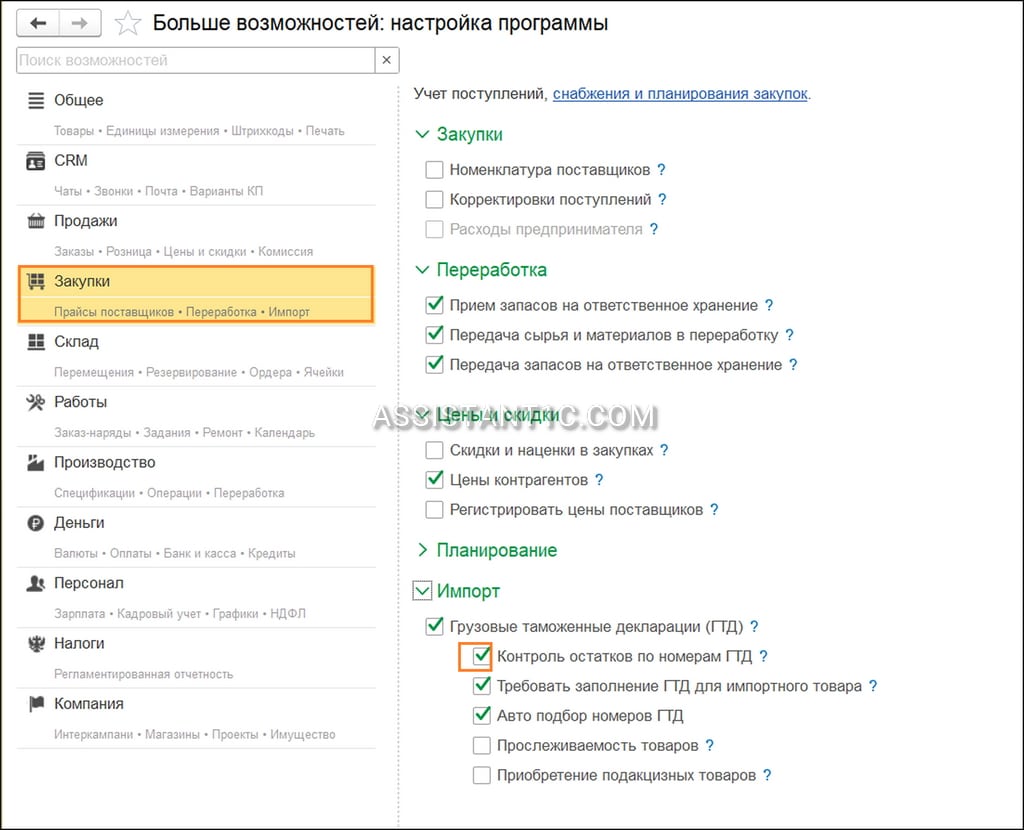Enable Приобретение подакцизных товаров checkbox
The width and height of the screenshot is (1024, 830).
click(x=482, y=775)
